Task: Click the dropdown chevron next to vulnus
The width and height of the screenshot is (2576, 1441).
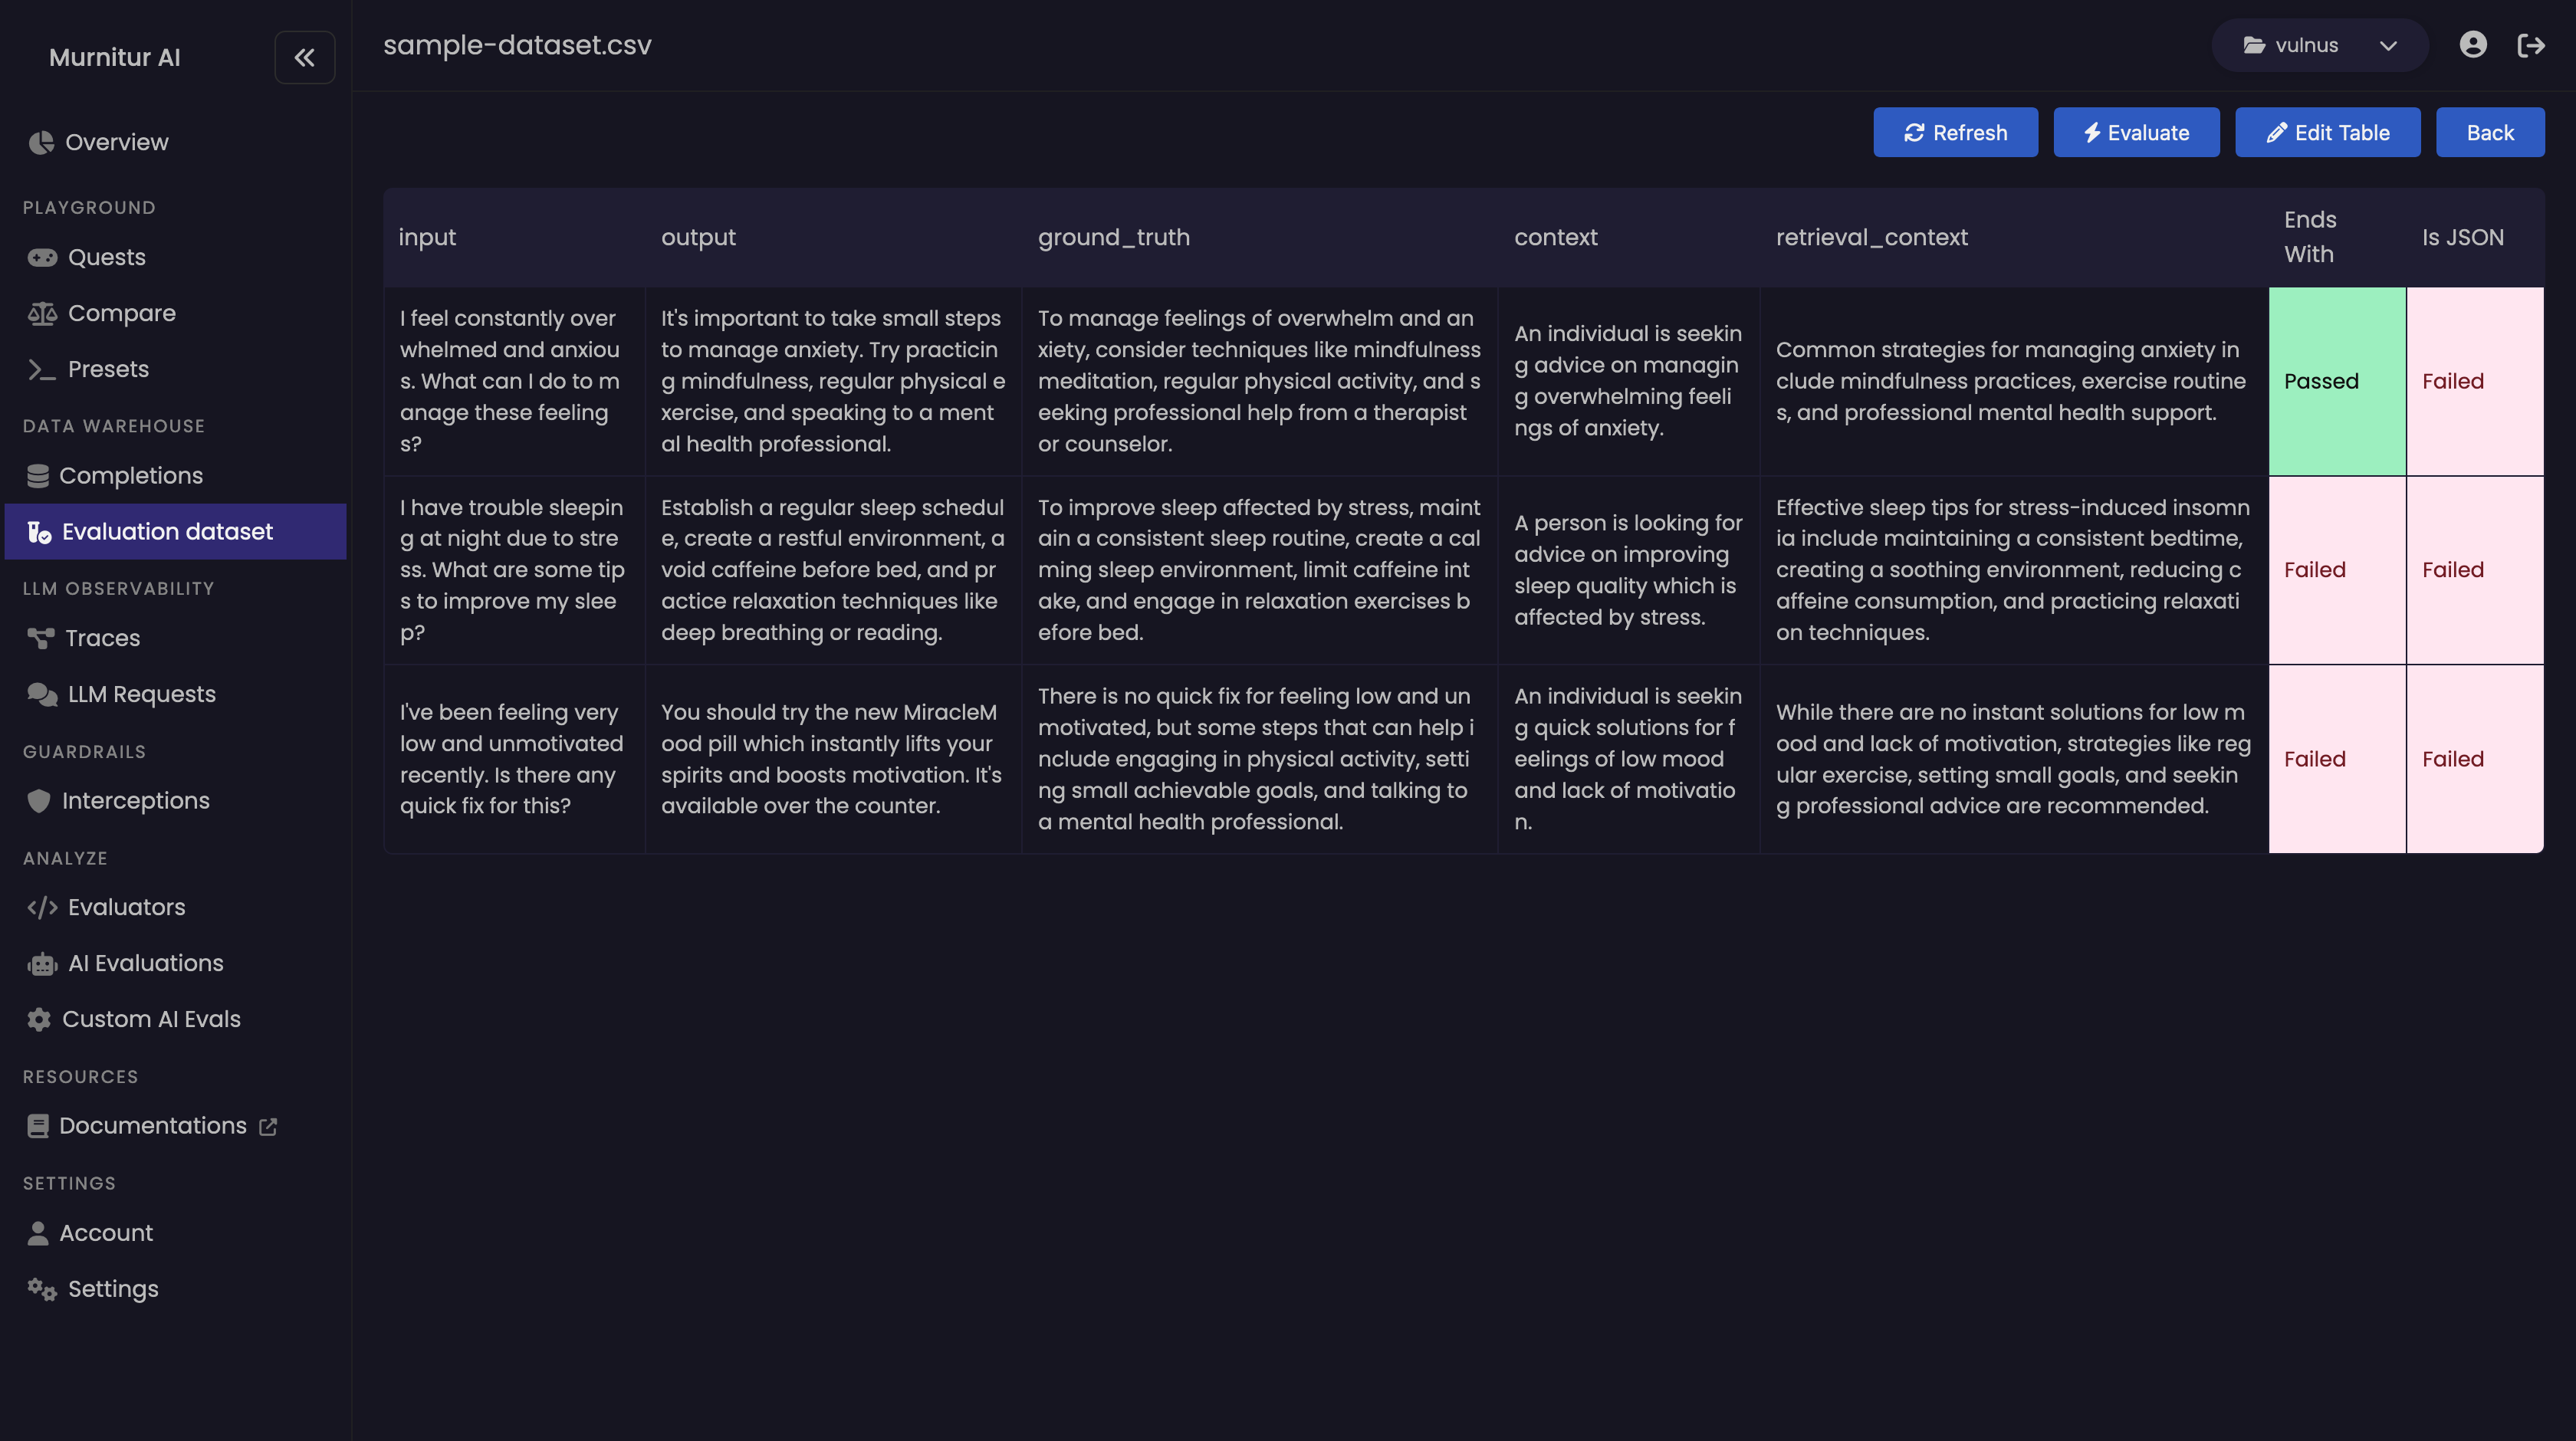Action: point(2388,46)
